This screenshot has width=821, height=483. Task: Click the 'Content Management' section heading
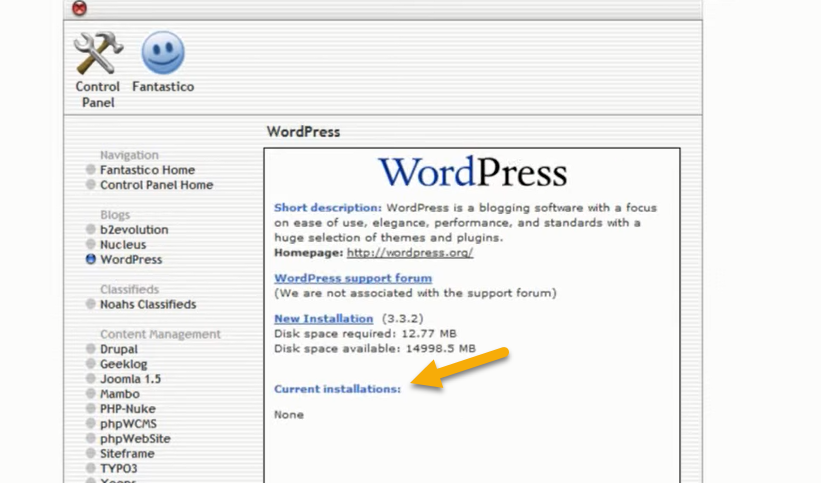click(x=160, y=334)
